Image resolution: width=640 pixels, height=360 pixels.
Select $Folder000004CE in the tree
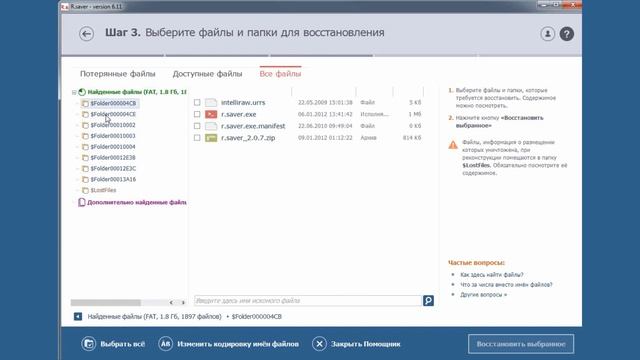(113, 114)
